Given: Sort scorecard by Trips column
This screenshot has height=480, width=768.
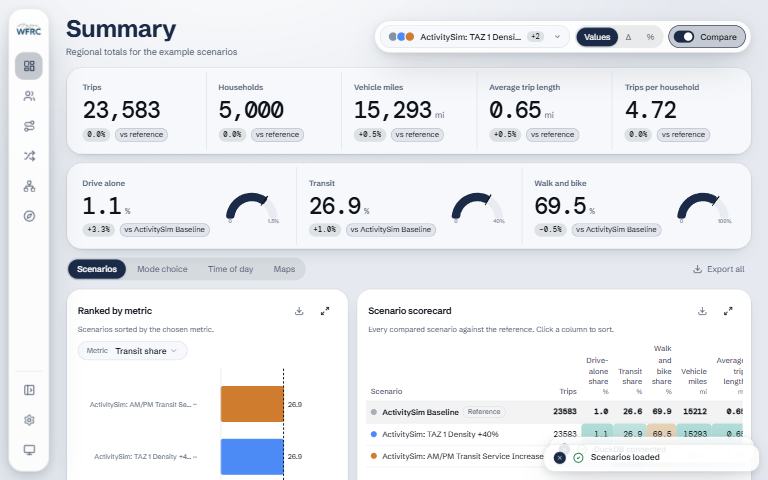Looking at the screenshot, I should click(568, 391).
